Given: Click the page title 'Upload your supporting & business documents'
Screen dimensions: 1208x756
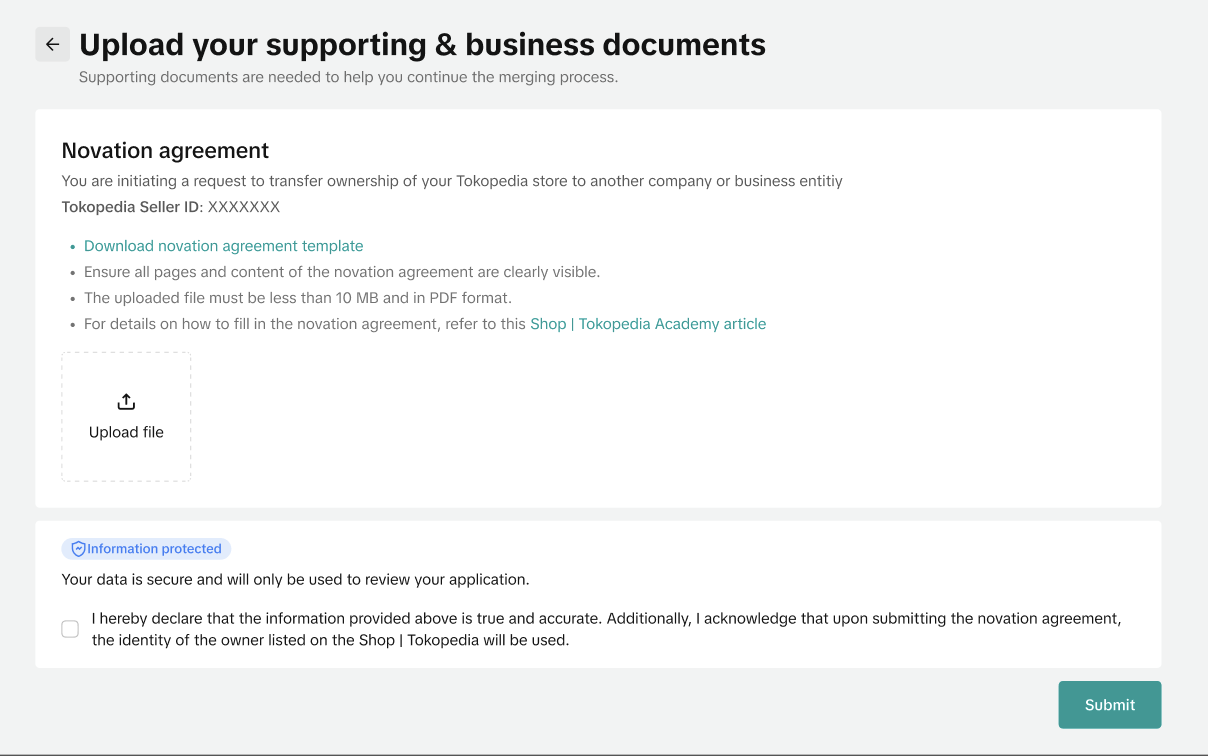Looking at the screenshot, I should [x=422, y=45].
